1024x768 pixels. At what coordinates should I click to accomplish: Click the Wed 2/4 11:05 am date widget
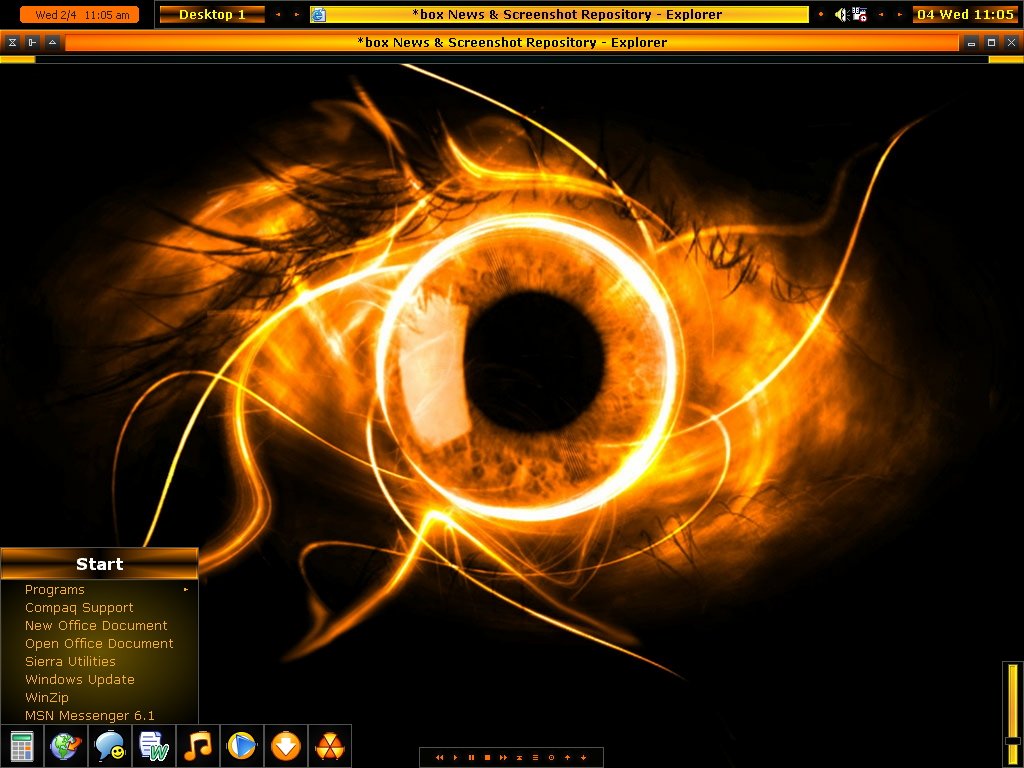point(80,14)
